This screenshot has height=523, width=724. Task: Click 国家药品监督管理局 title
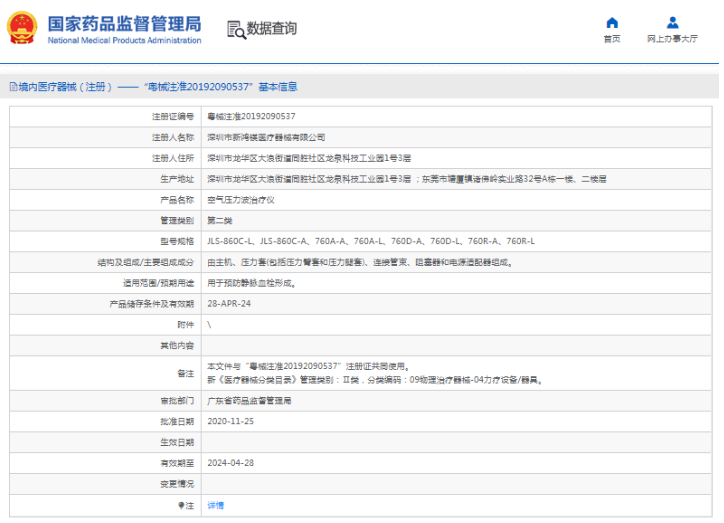click(125, 24)
